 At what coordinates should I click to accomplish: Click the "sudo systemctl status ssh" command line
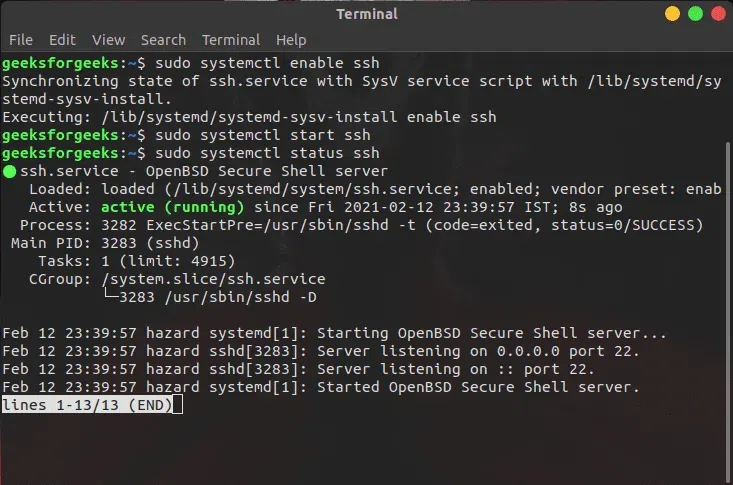click(261, 153)
